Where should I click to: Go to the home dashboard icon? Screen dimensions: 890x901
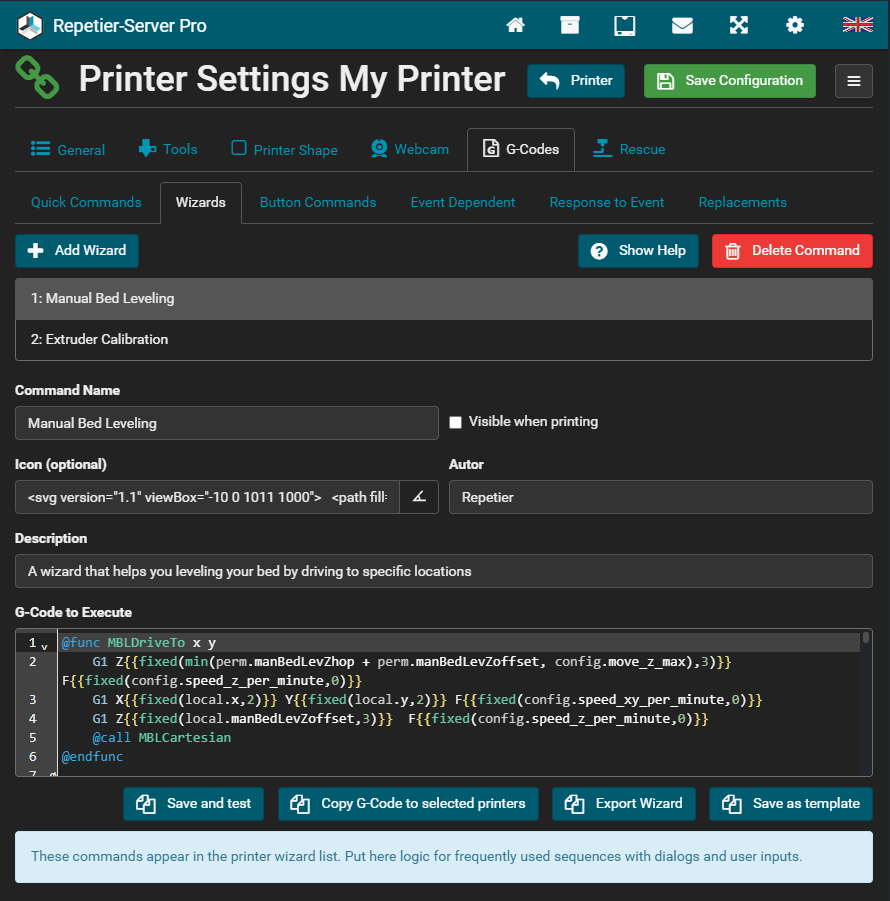pos(515,25)
